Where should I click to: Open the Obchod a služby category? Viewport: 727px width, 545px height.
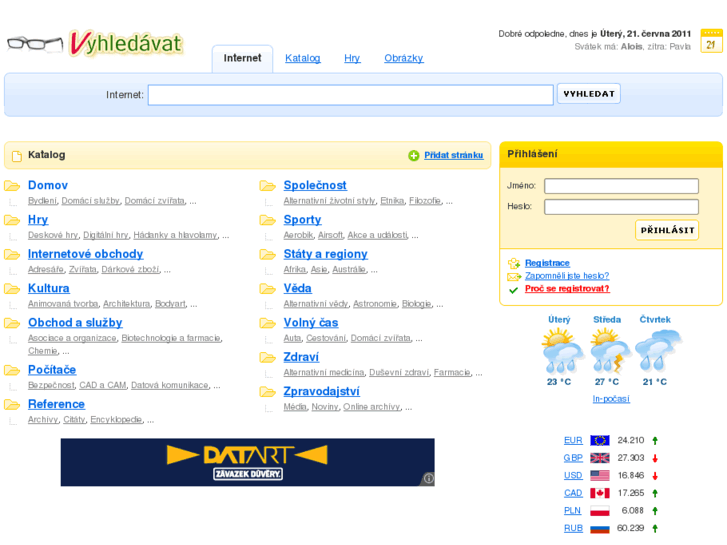click(75, 323)
